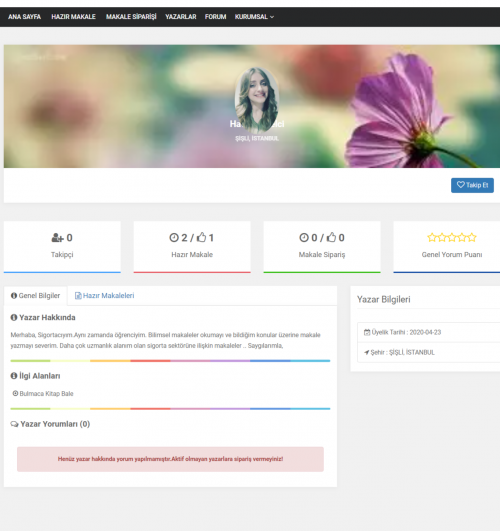The height and width of the screenshot is (531, 500).
Task: Click the clock icon beside Bulmaca Kitap Bale
Action: click(x=15, y=394)
